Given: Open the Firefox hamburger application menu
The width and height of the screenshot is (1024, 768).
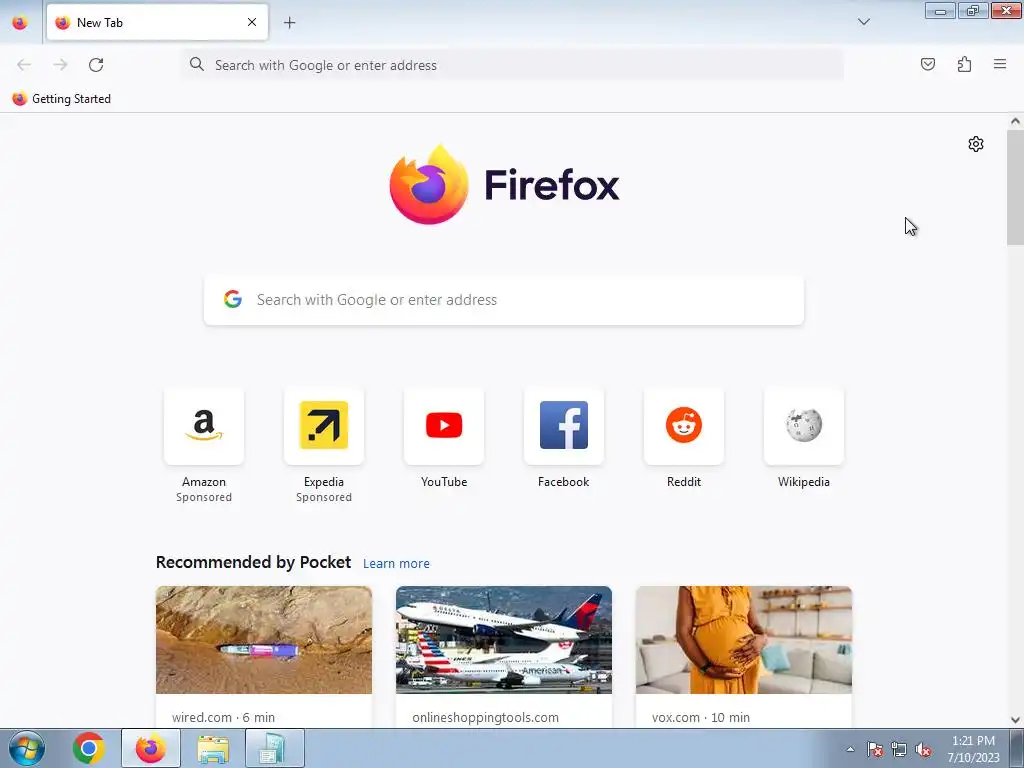Looking at the screenshot, I should pyautogui.click(x=1000, y=64).
